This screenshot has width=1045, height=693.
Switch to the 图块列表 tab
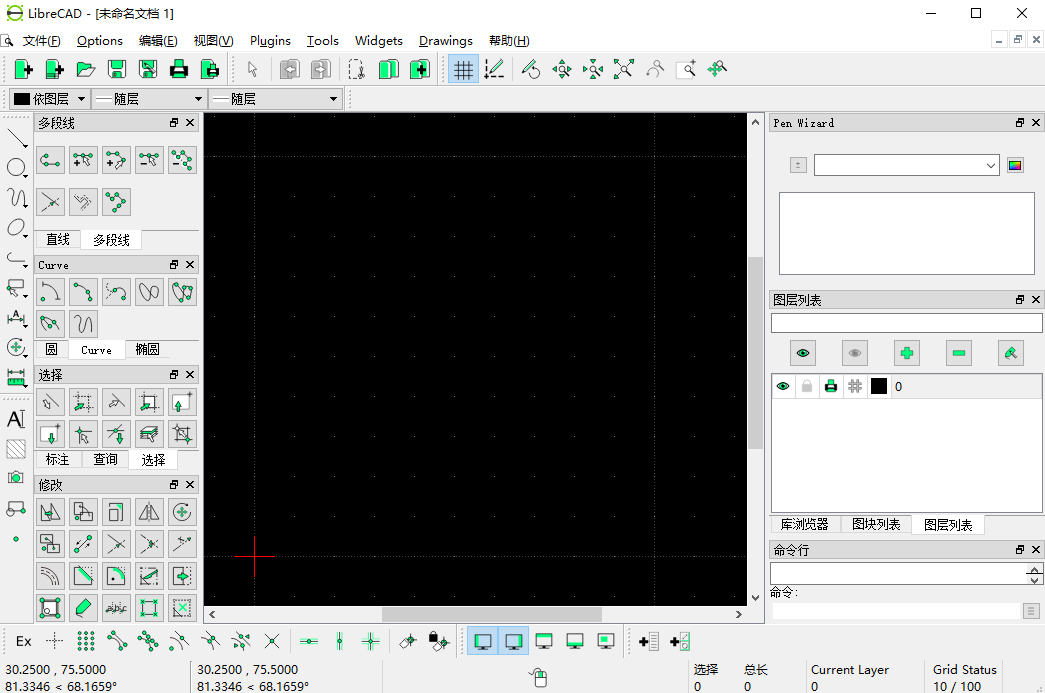point(876,524)
